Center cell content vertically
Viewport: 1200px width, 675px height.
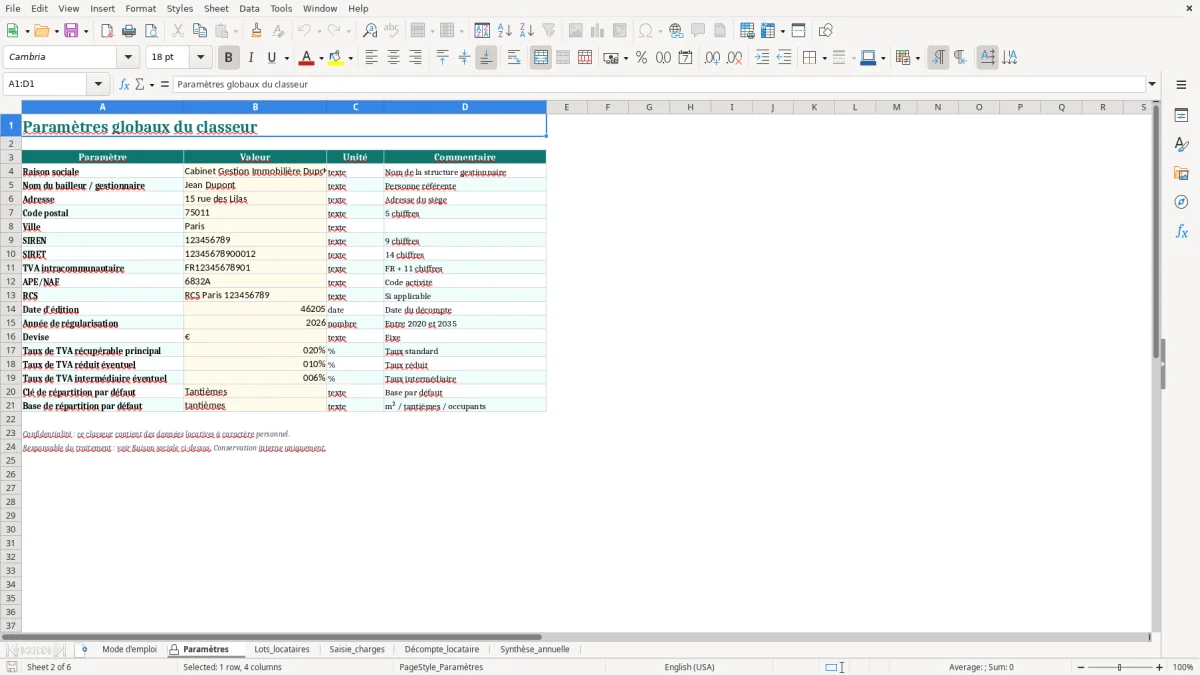click(x=464, y=58)
